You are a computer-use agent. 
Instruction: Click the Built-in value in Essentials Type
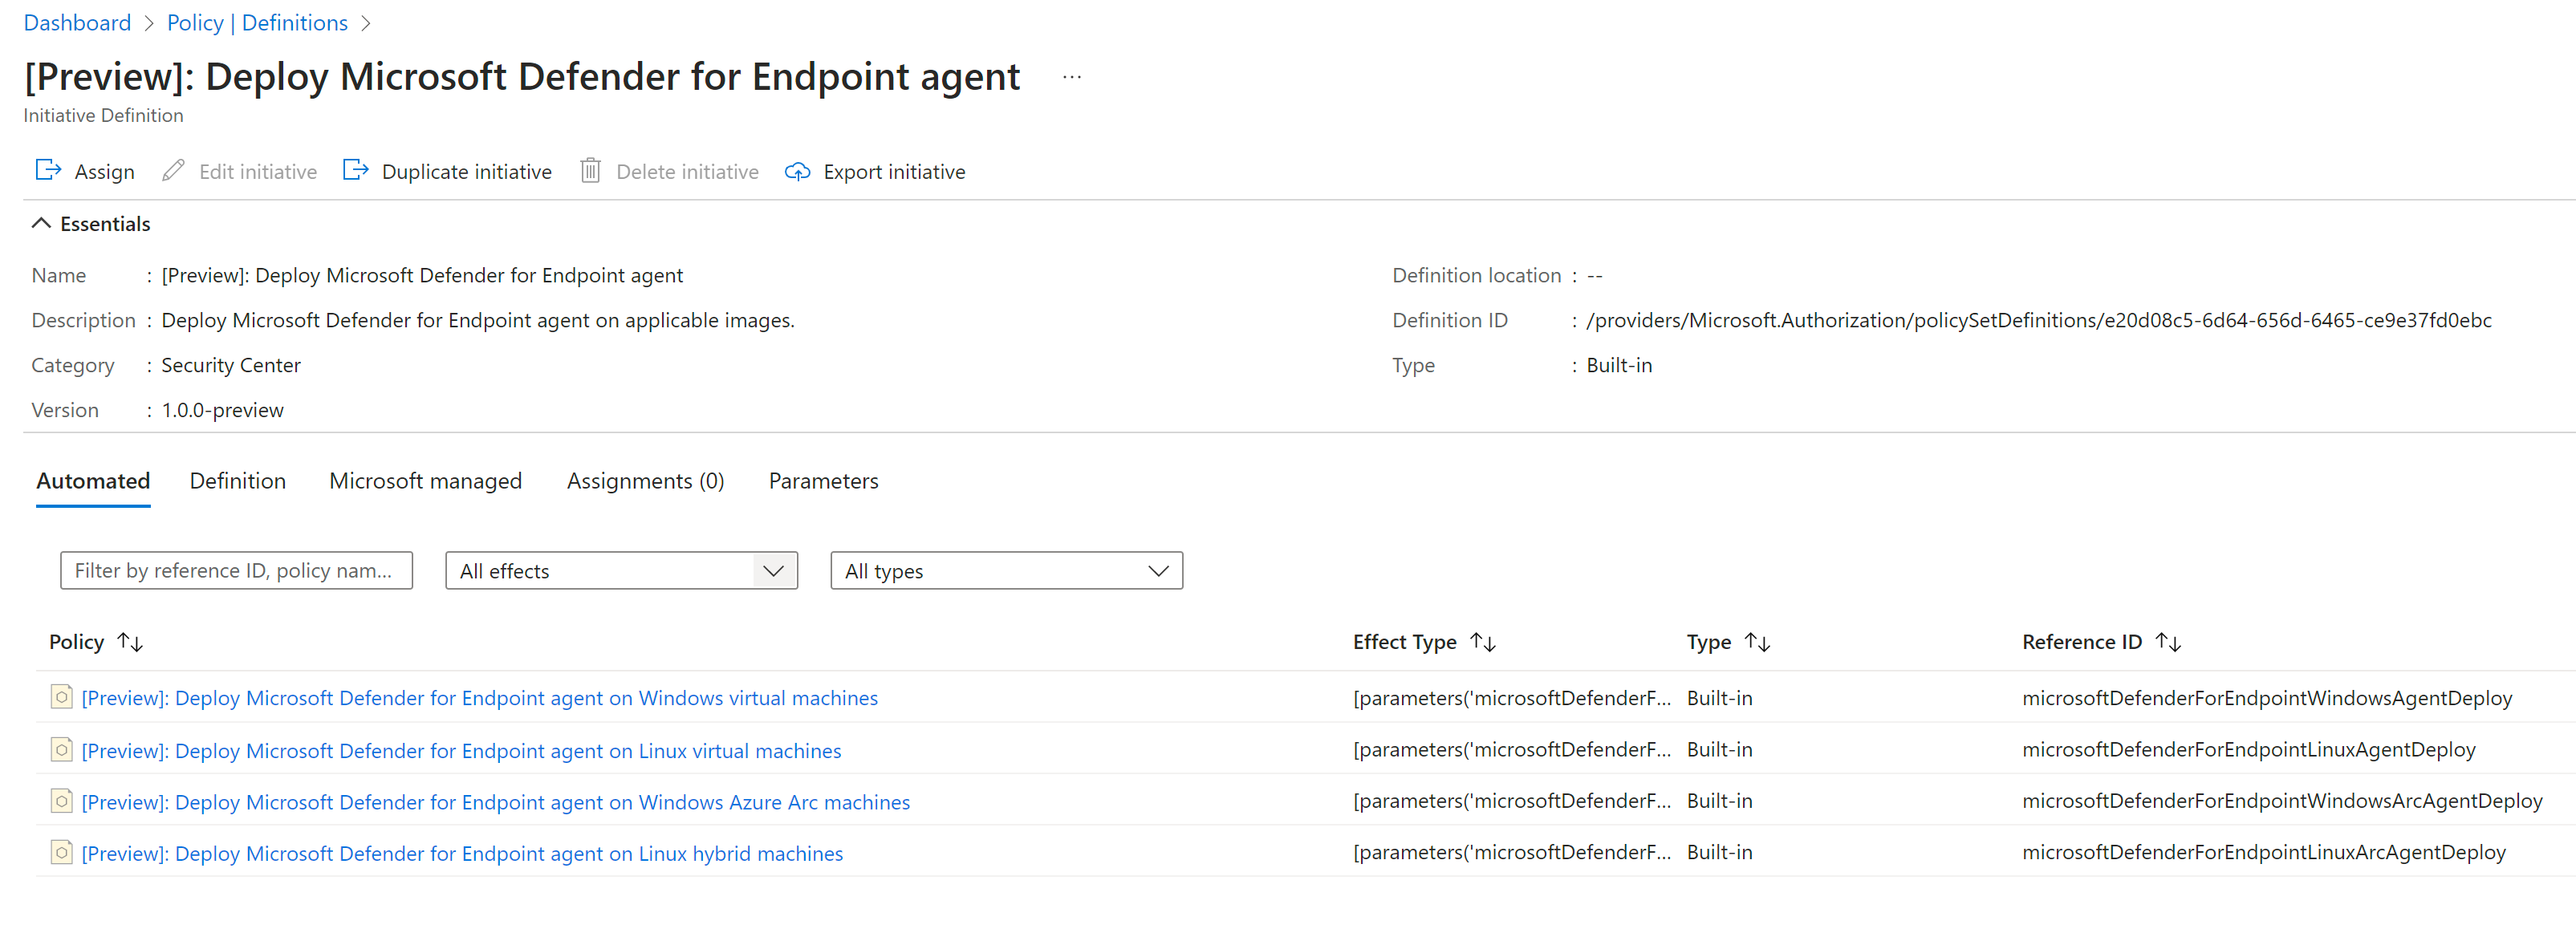1619,365
